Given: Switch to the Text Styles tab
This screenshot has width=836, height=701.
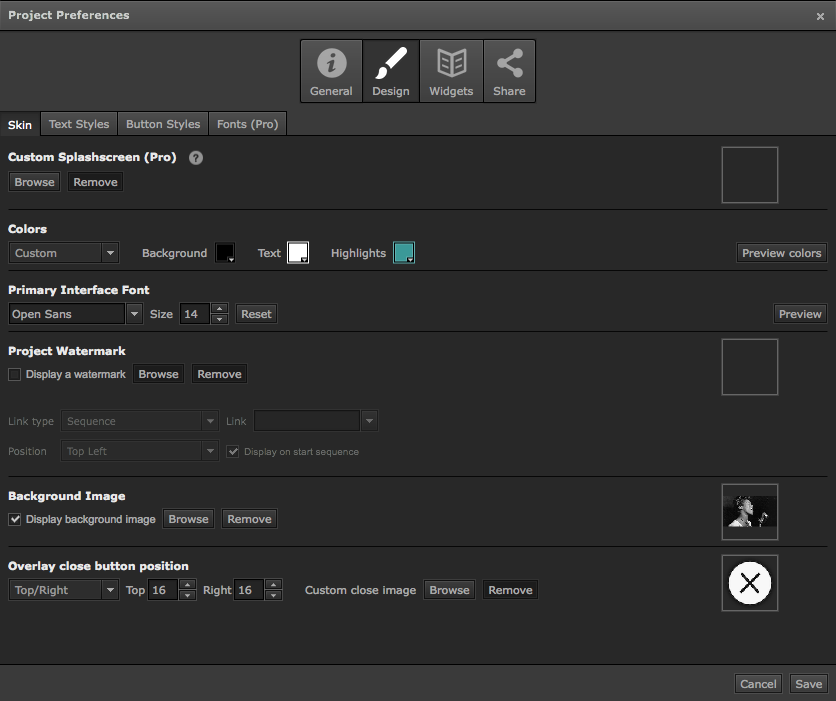Looking at the screenshot, I should pyautogui.click(x=79, y=124).
